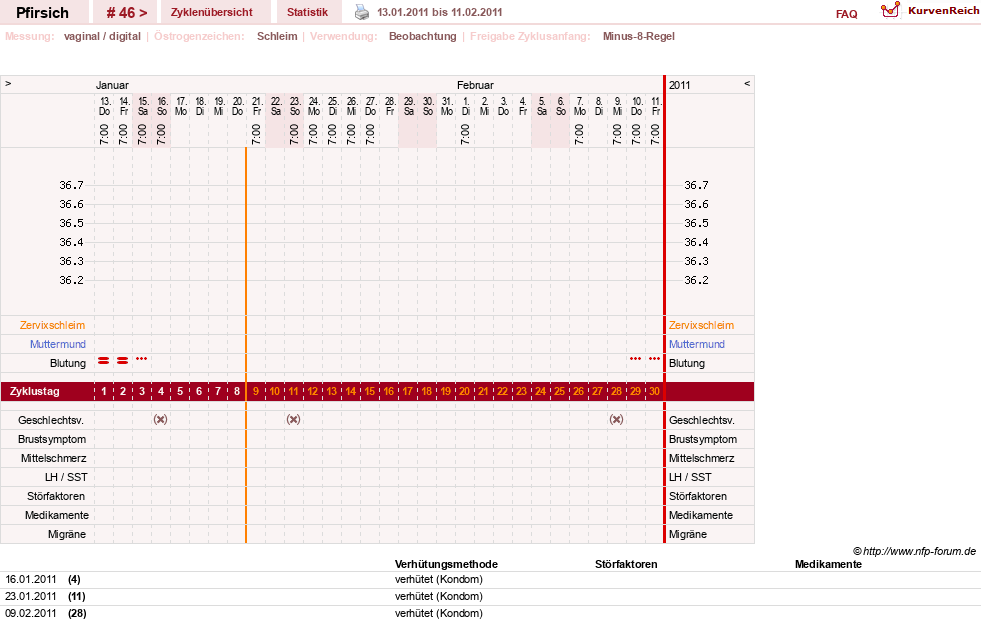Screen dimensions: 981x643
Task: Click the 'Beobachtung' usage value
Action: coord(423,36)
